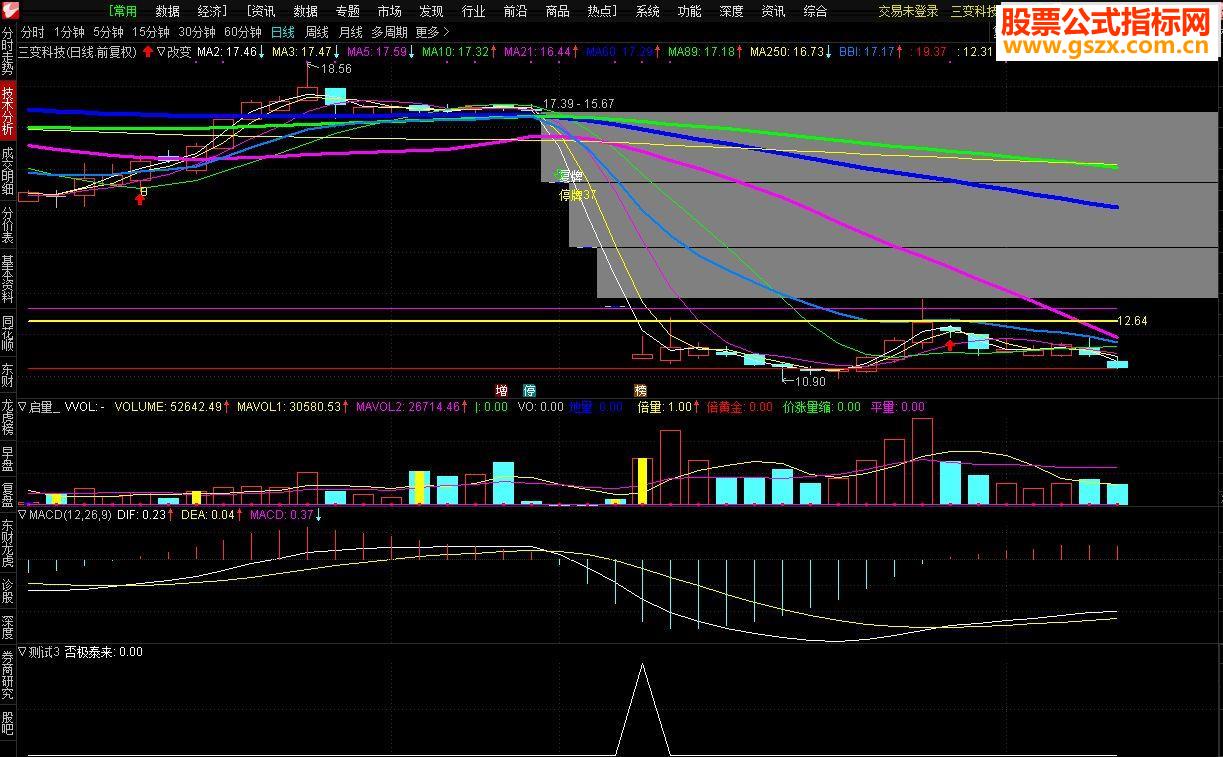Open the 综合 menu
Image resolution: width=1223 pixels, height=757 pixels.
pyautogui.click(x=815, y=11)
